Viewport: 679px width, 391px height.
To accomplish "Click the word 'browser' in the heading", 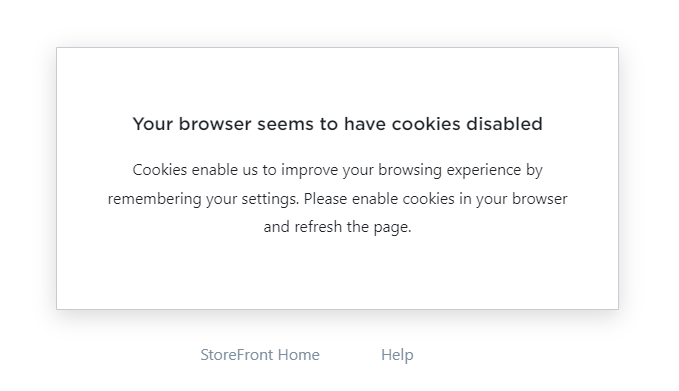I will coord(215,124).
